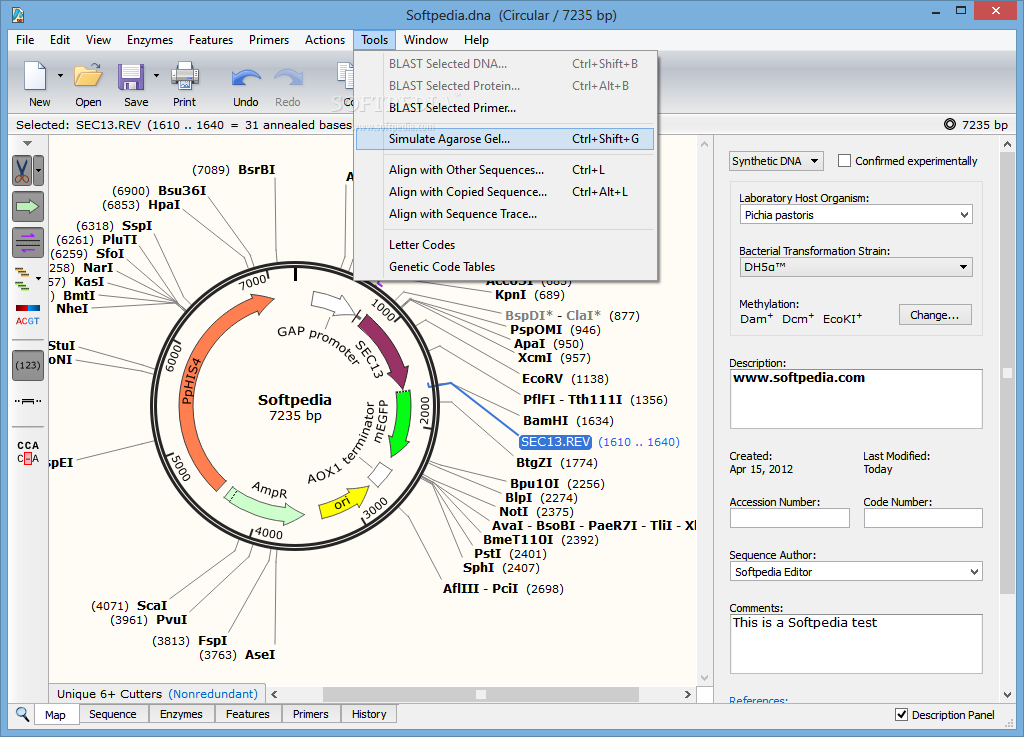Toggle the ACGT colored bases icon
This screenshot has height=737, width=1024.
[27, 315]
